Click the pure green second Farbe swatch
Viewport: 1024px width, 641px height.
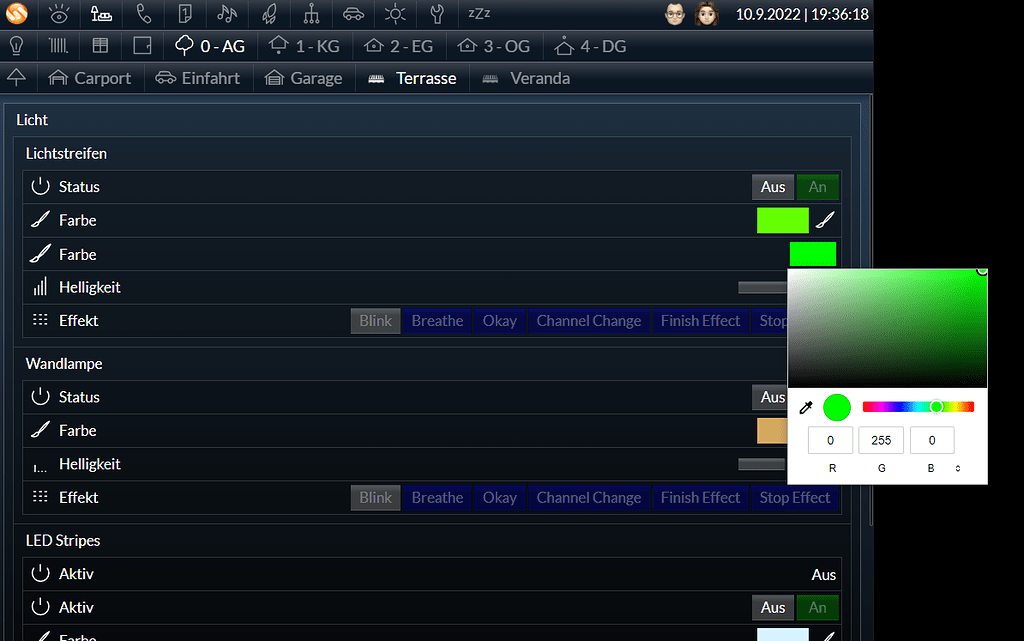point(812,254)
